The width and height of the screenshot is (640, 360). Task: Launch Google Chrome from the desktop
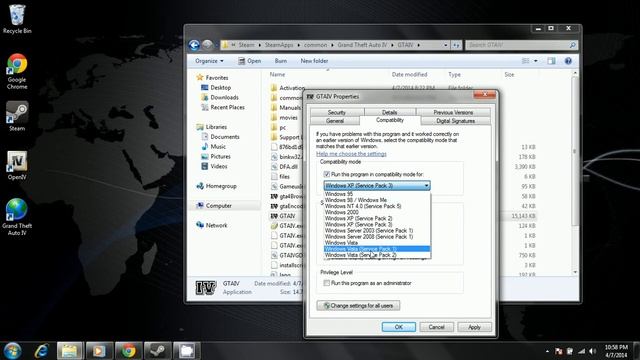pos(17,71)
